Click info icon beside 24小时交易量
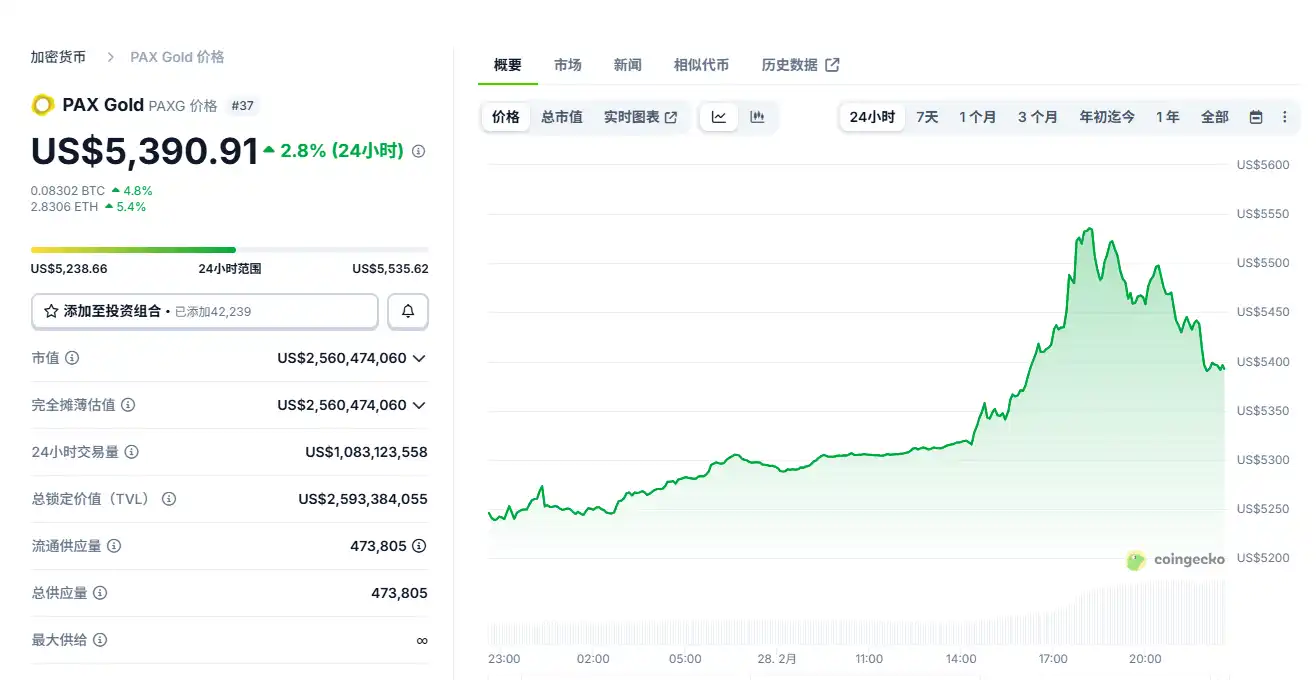Screen dimensions: 1316x680 tap(131, 452)
